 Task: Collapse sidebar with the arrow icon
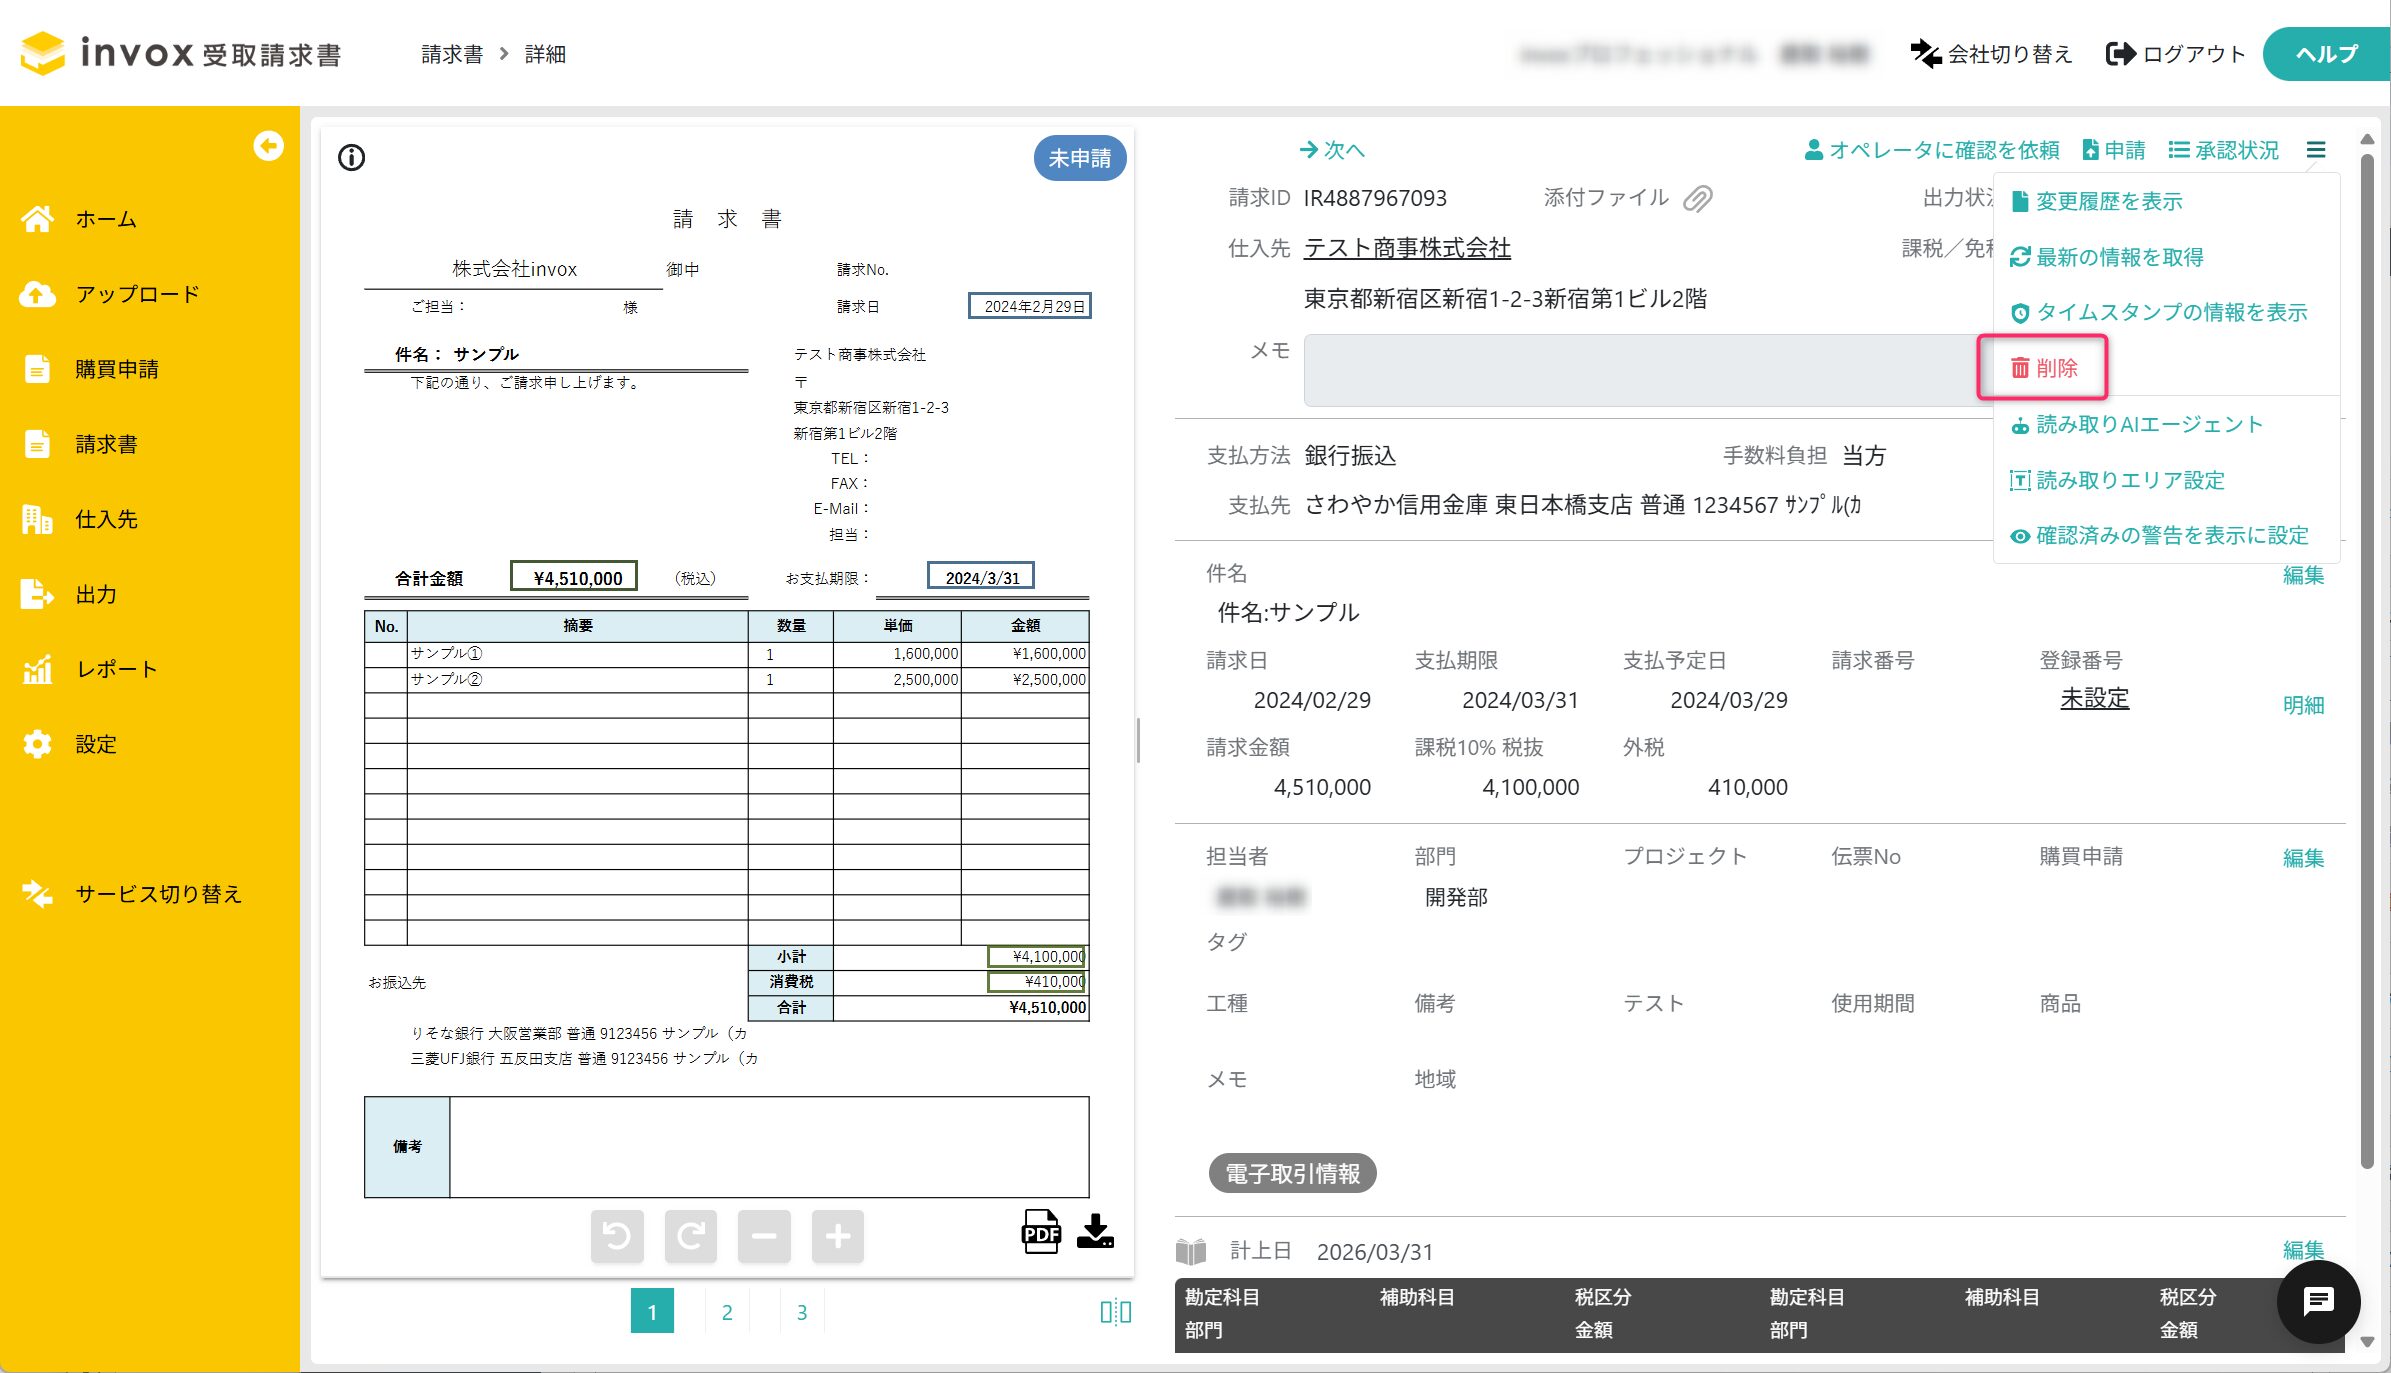pyautogui.click(x=268, y=146)
